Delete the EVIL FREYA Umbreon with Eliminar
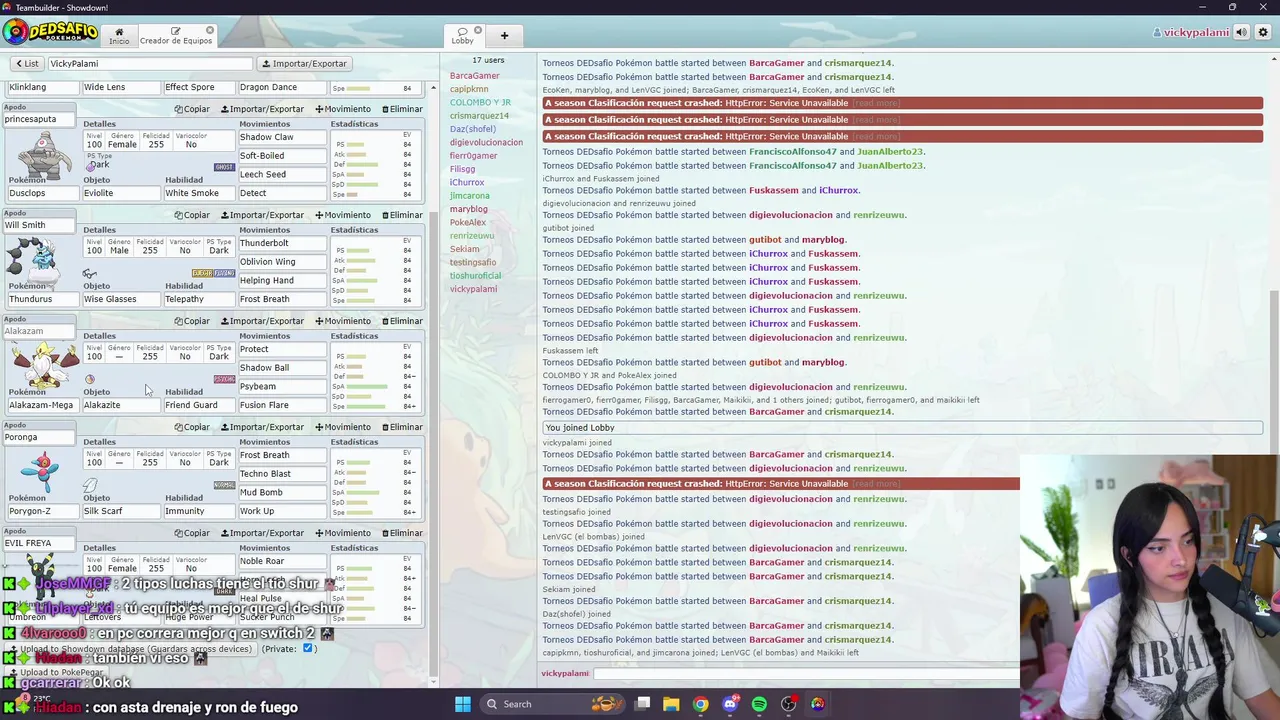 (x=401, y=533)
